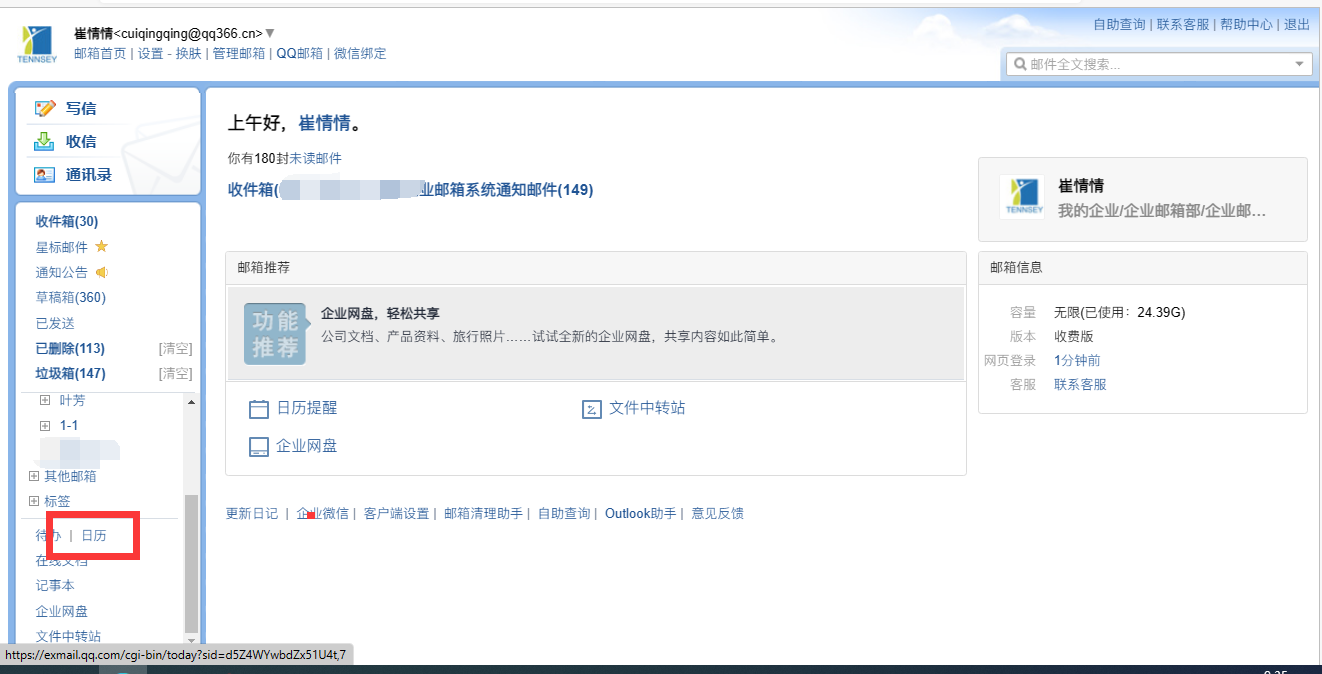Open the contacts (通讯录) icon

[x=43, y=173]
